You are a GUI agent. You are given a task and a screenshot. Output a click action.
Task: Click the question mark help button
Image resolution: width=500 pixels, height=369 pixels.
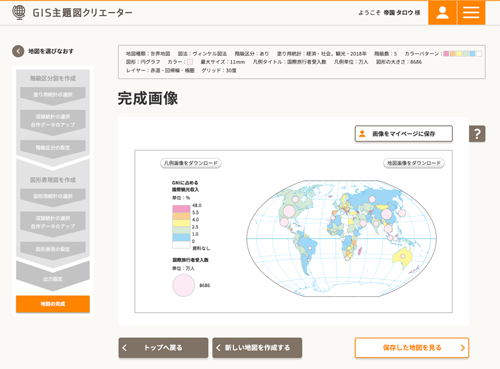tap(477, 134)
